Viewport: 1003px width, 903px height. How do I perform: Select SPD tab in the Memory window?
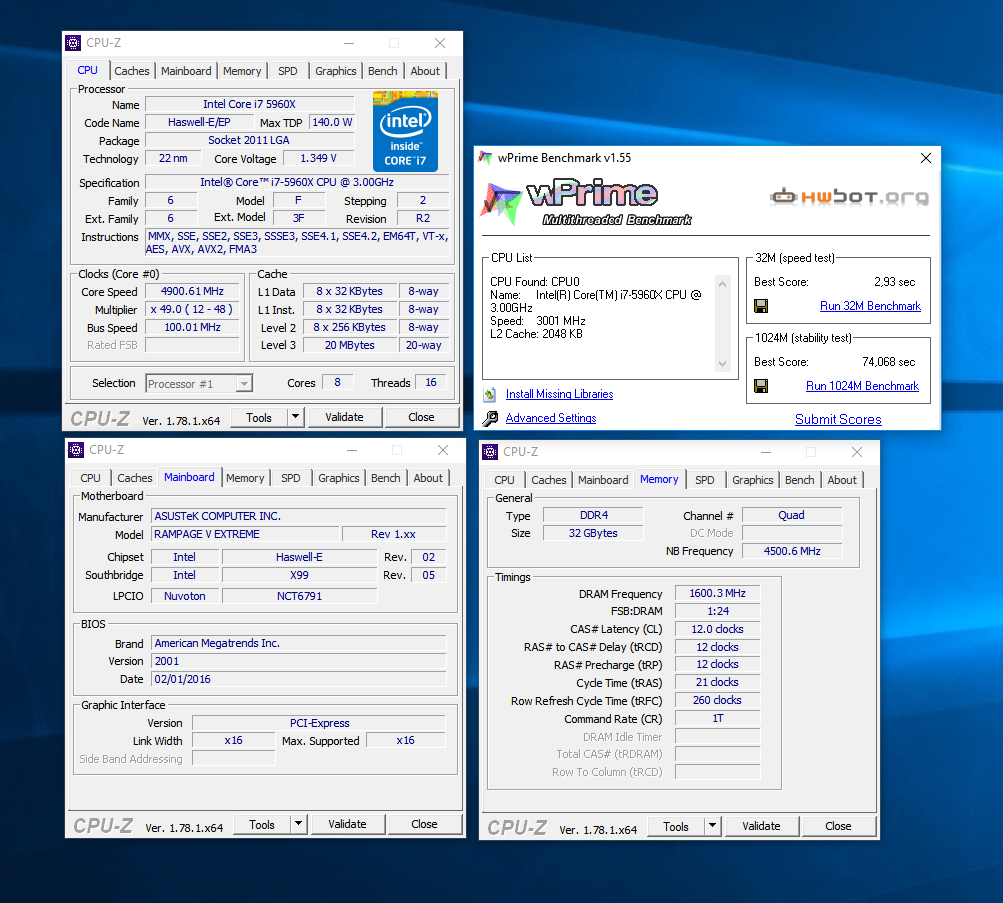[705, 480]
